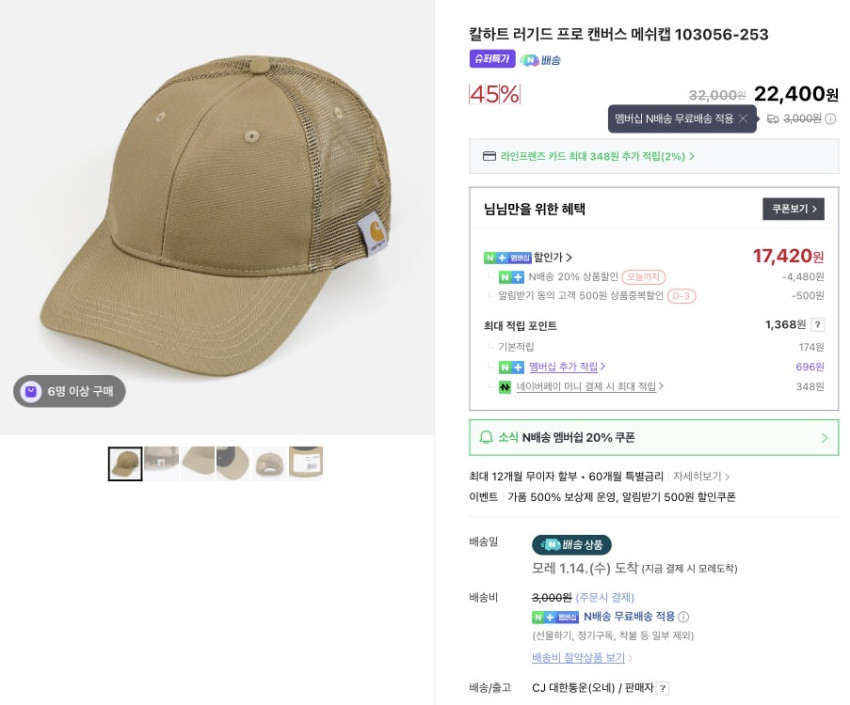Open the 쿠폰보기 coupon button
This screenshot has width=850, height=705.
[793, 209]
